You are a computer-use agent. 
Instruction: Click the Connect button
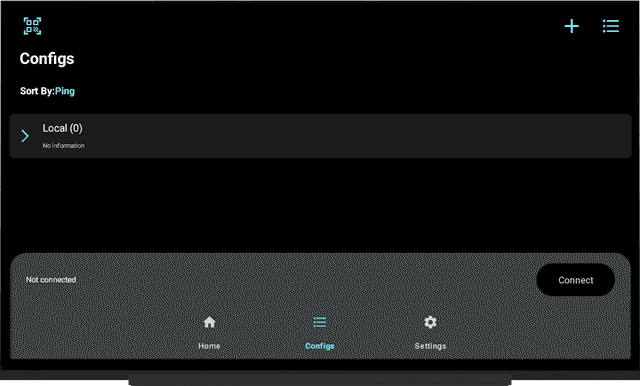pos(576,280)
